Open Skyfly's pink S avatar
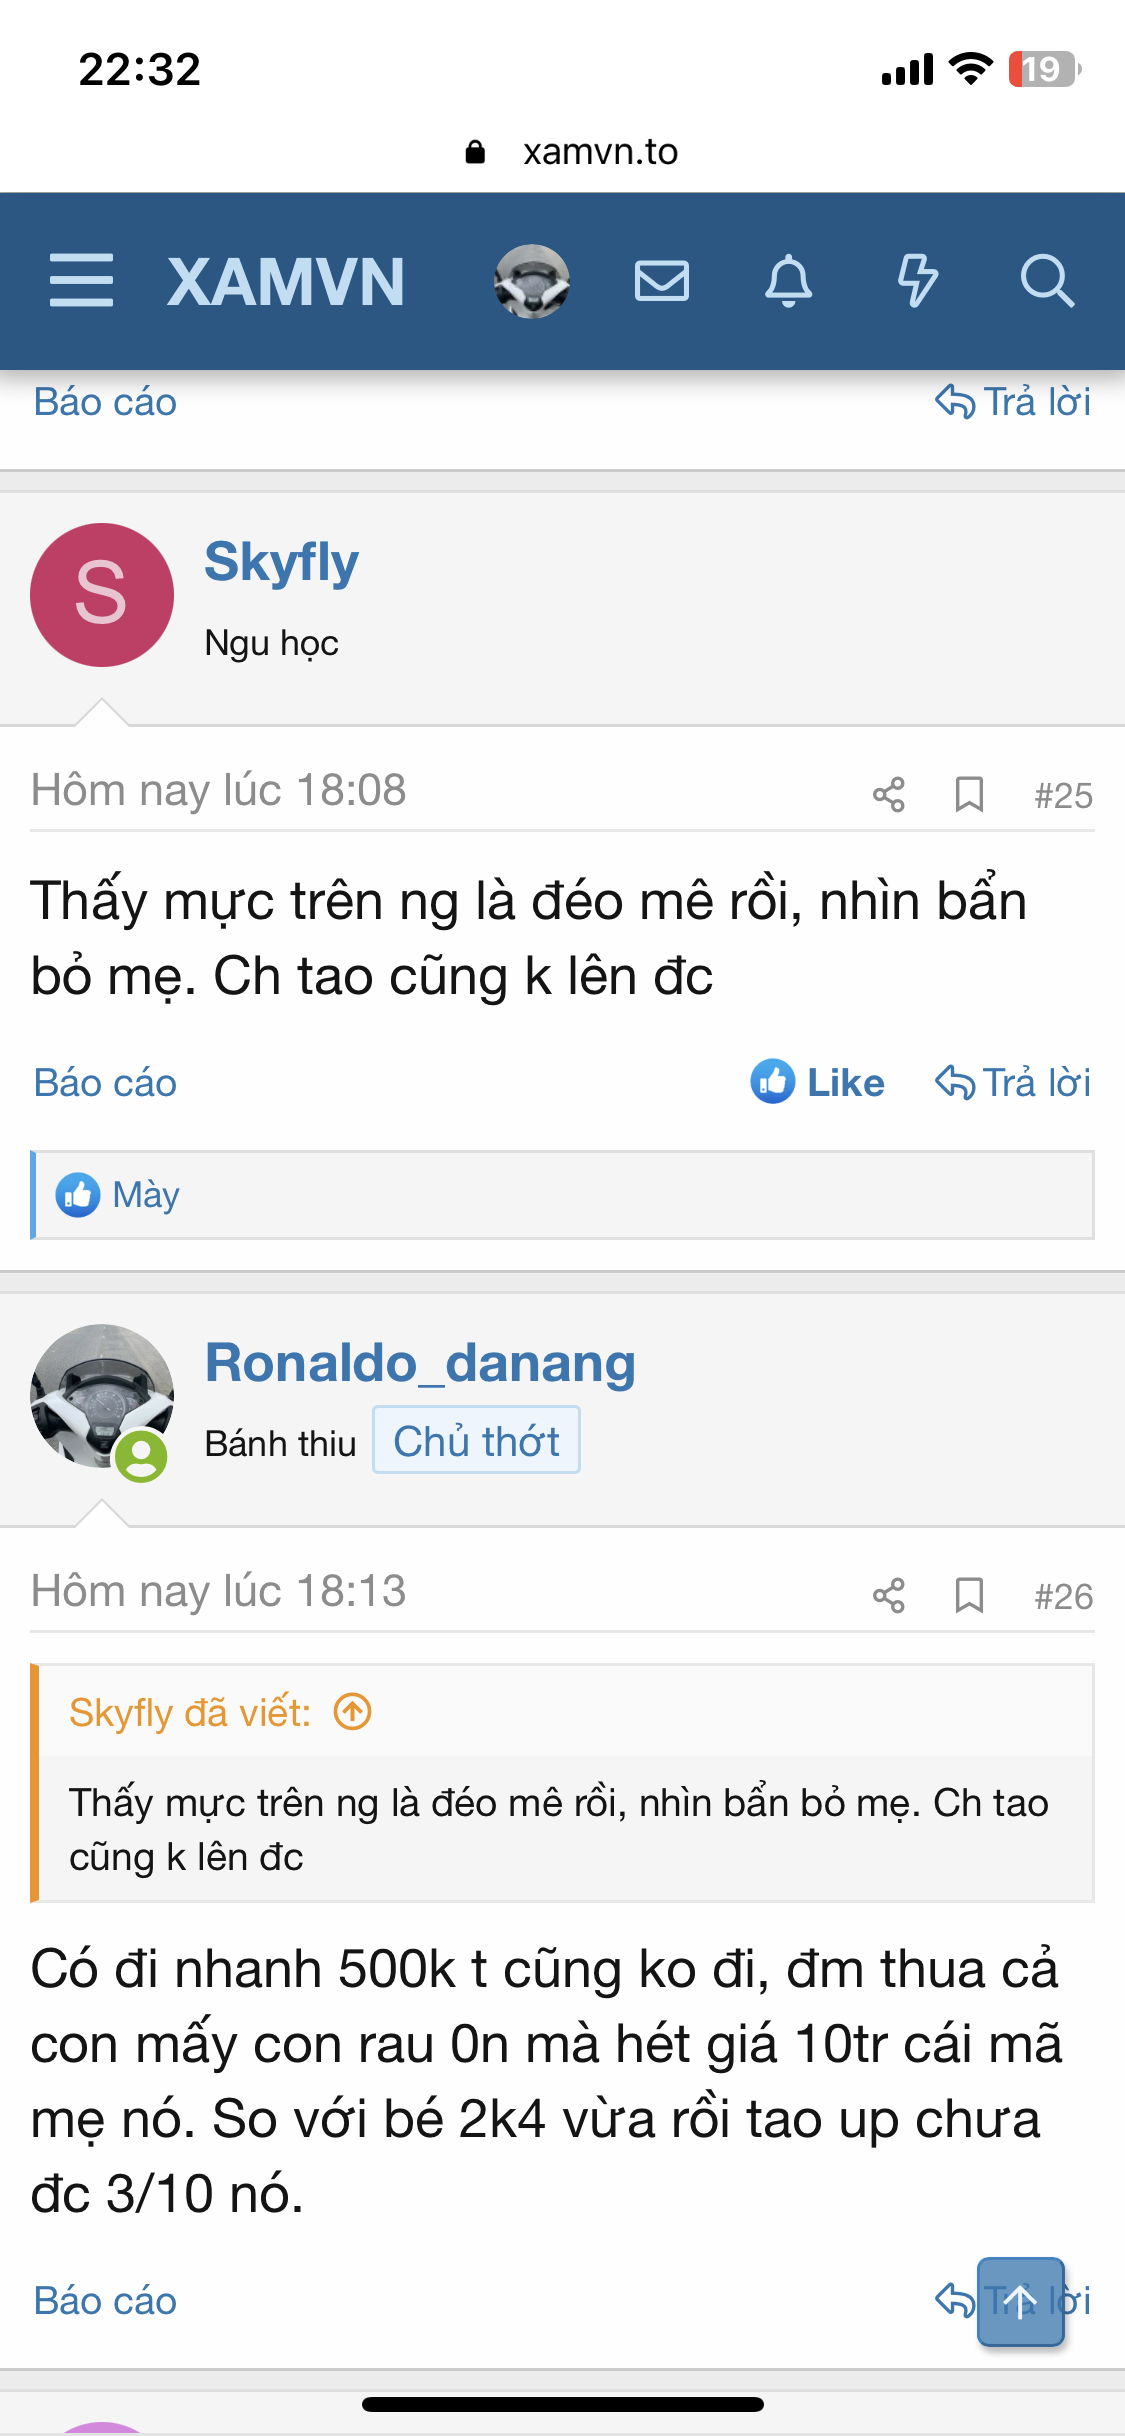This screenshot has width=1125, height=2436. click(x=102, y=595)
